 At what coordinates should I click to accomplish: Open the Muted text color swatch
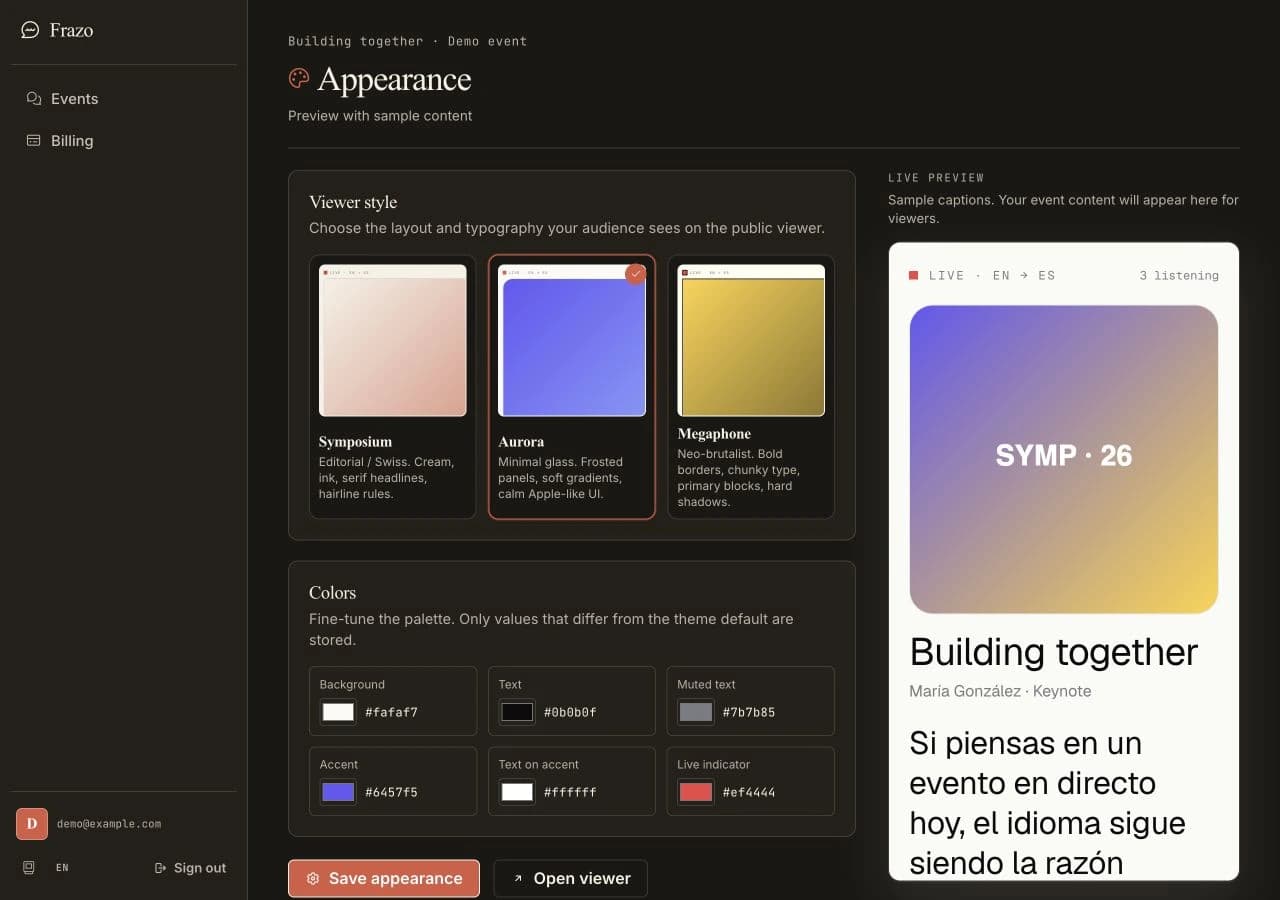pyautogui.click(x=695, y=712)
